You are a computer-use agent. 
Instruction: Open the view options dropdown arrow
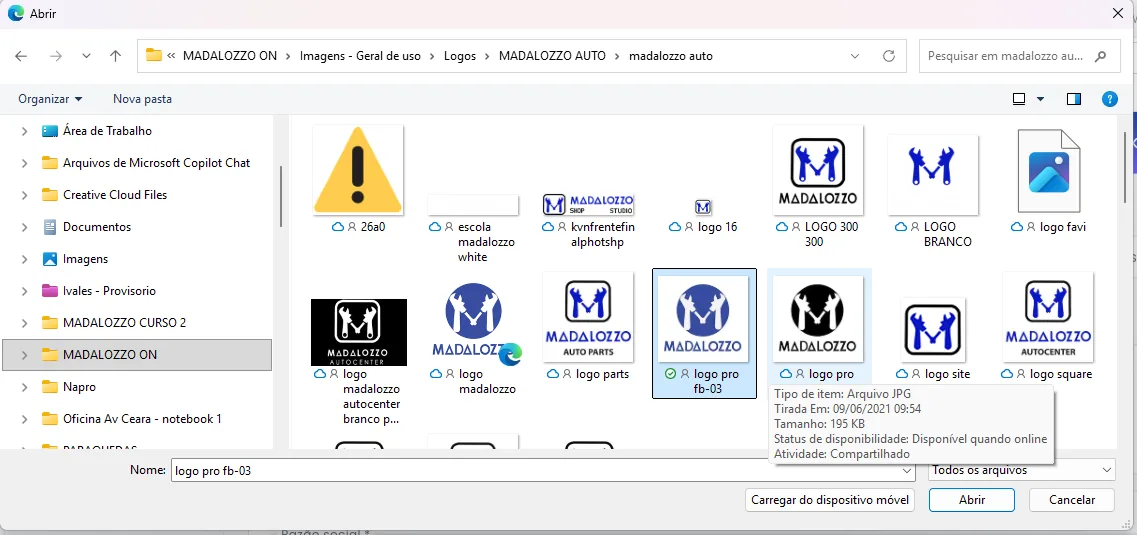click(1041, 99)
